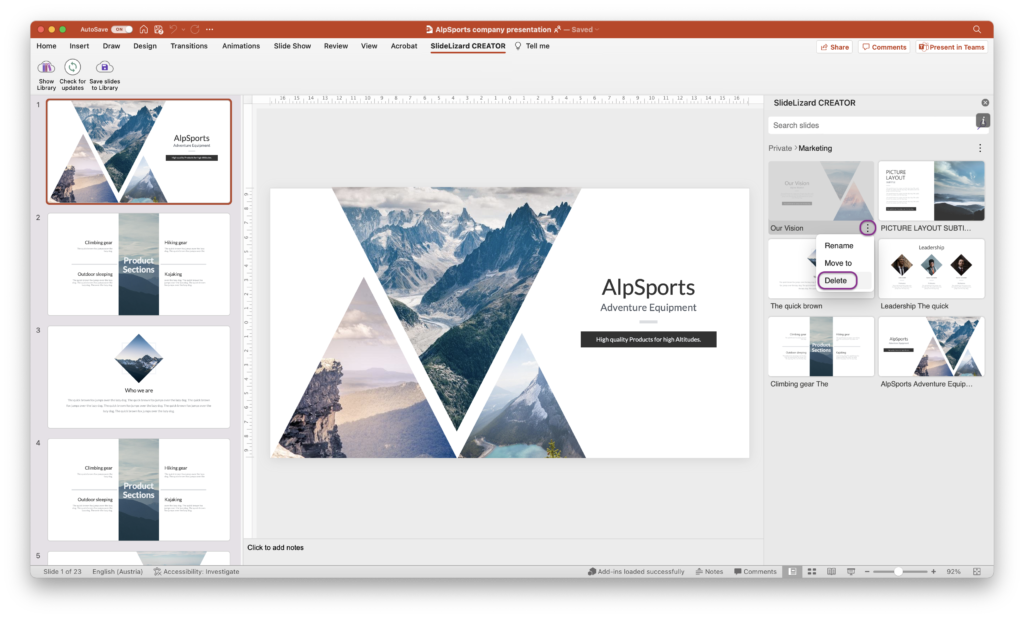This screenshot has height=618, width=1024.
Task: Choose Rename from context menu
Action: [x=839, y=246]
